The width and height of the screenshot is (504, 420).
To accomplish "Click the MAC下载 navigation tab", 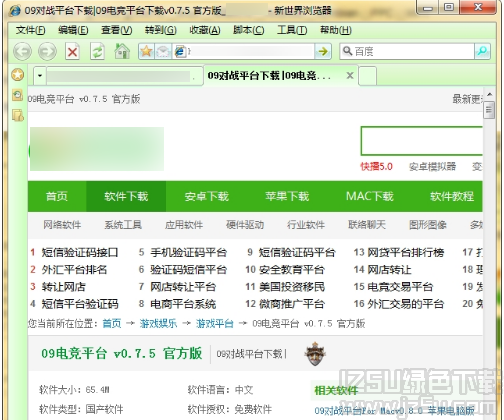I will coord(370,196).
